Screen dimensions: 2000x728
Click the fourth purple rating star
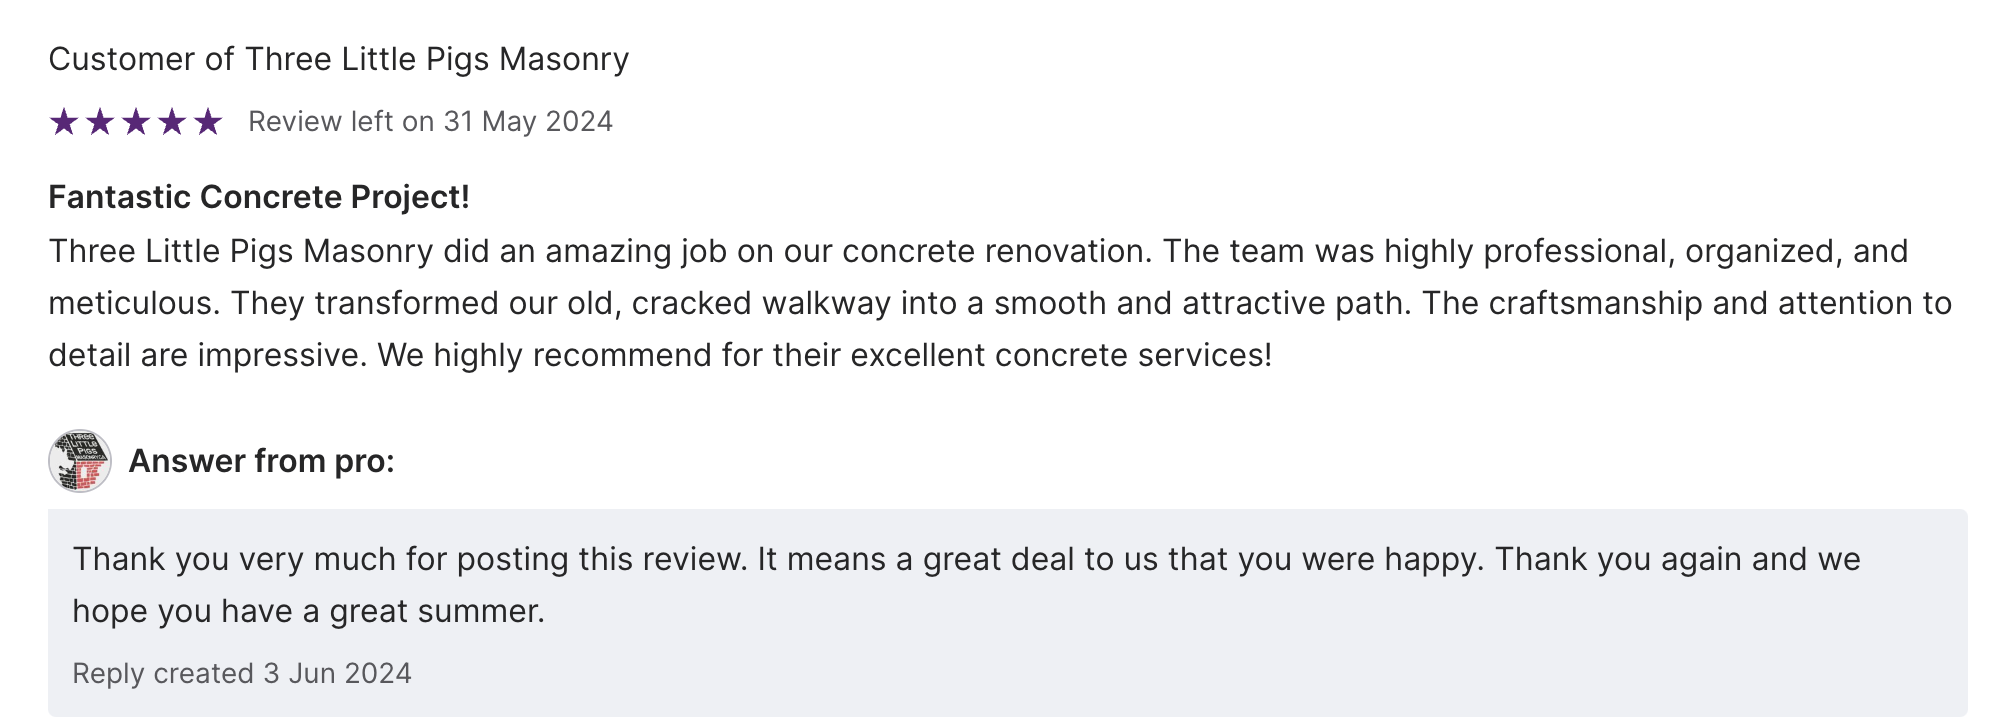point(172,122)
